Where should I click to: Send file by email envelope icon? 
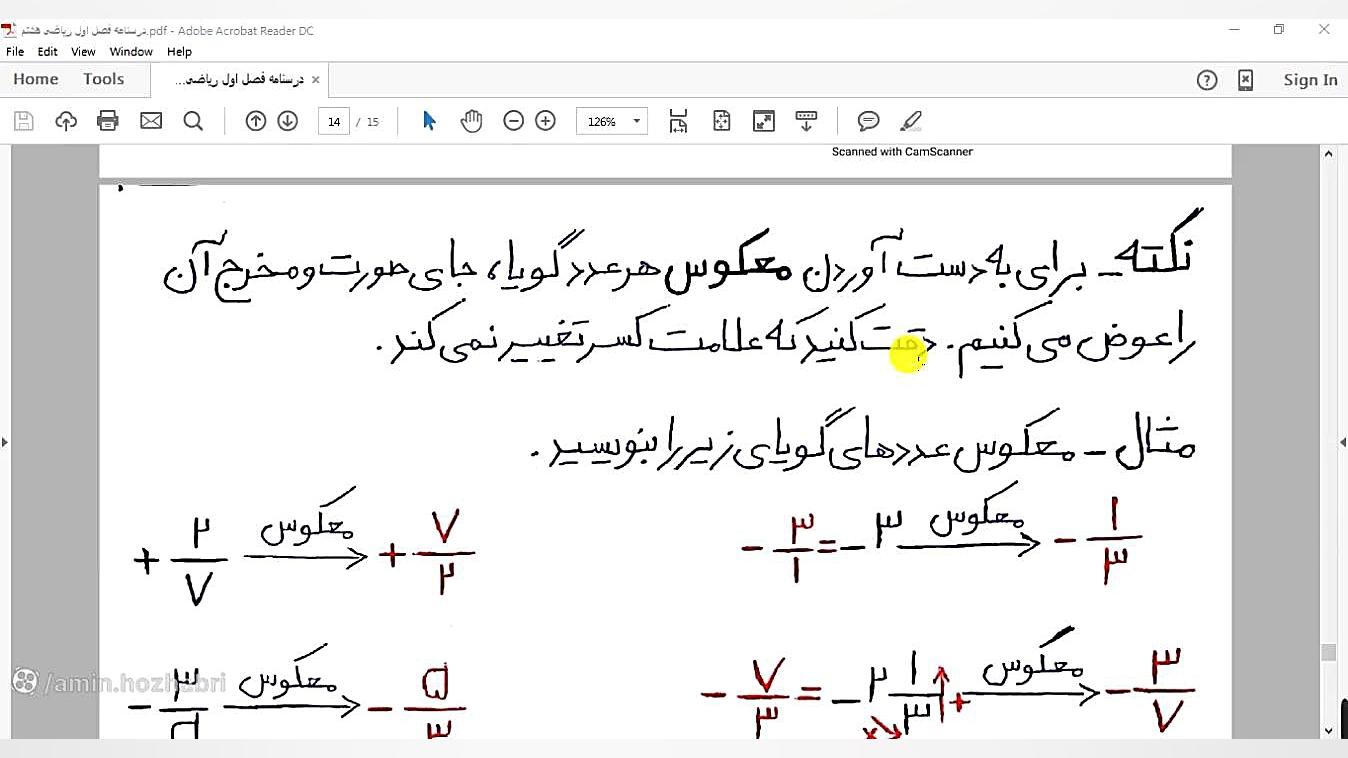point(151,121)
